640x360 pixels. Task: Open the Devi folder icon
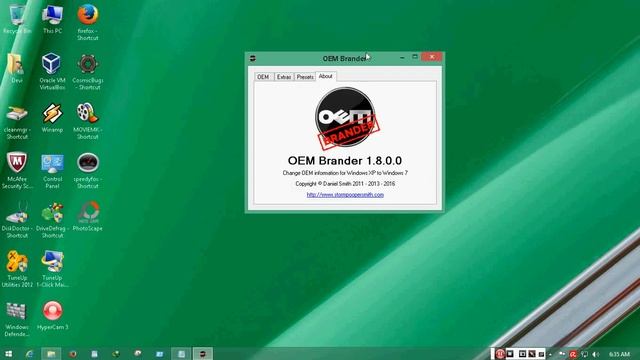(x=17, y=68)
